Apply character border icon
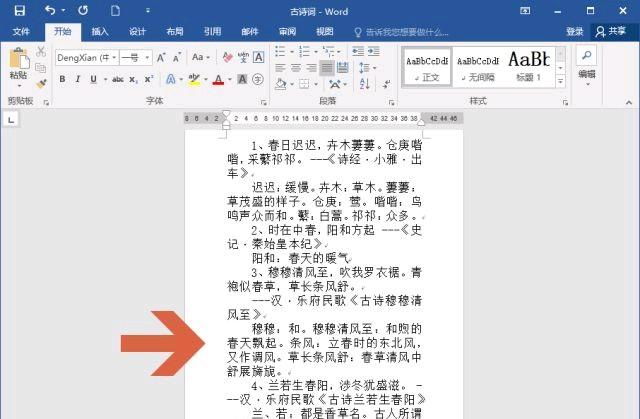 [x=258, y=57]
